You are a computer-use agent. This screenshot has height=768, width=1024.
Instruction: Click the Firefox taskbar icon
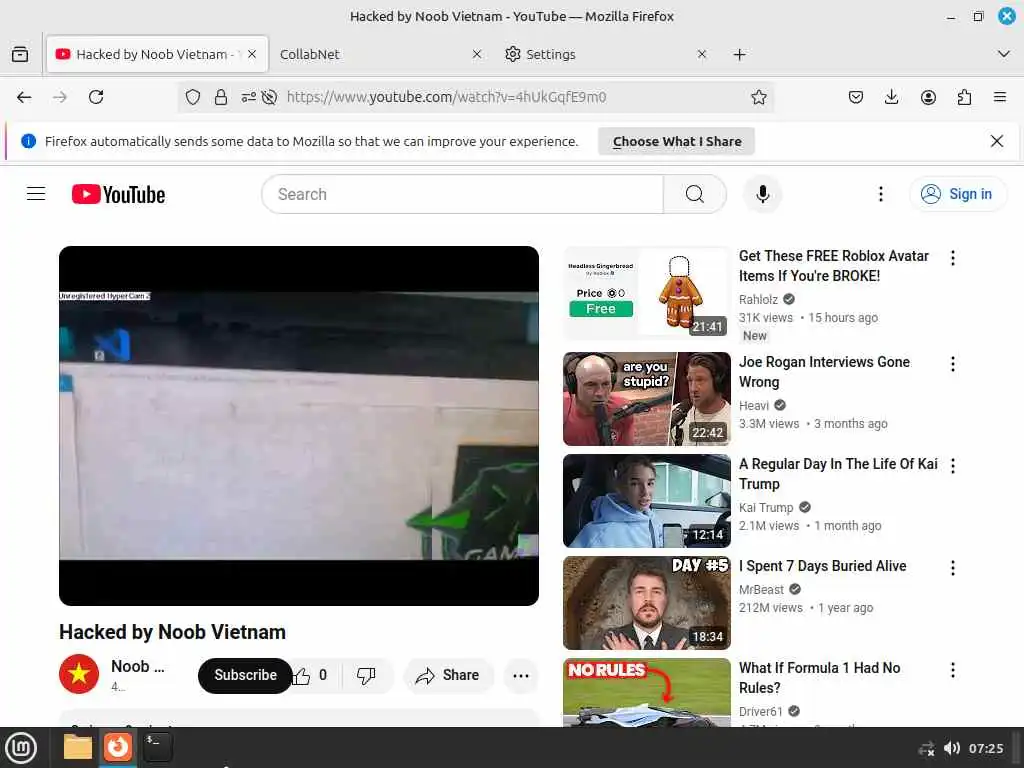118,747
